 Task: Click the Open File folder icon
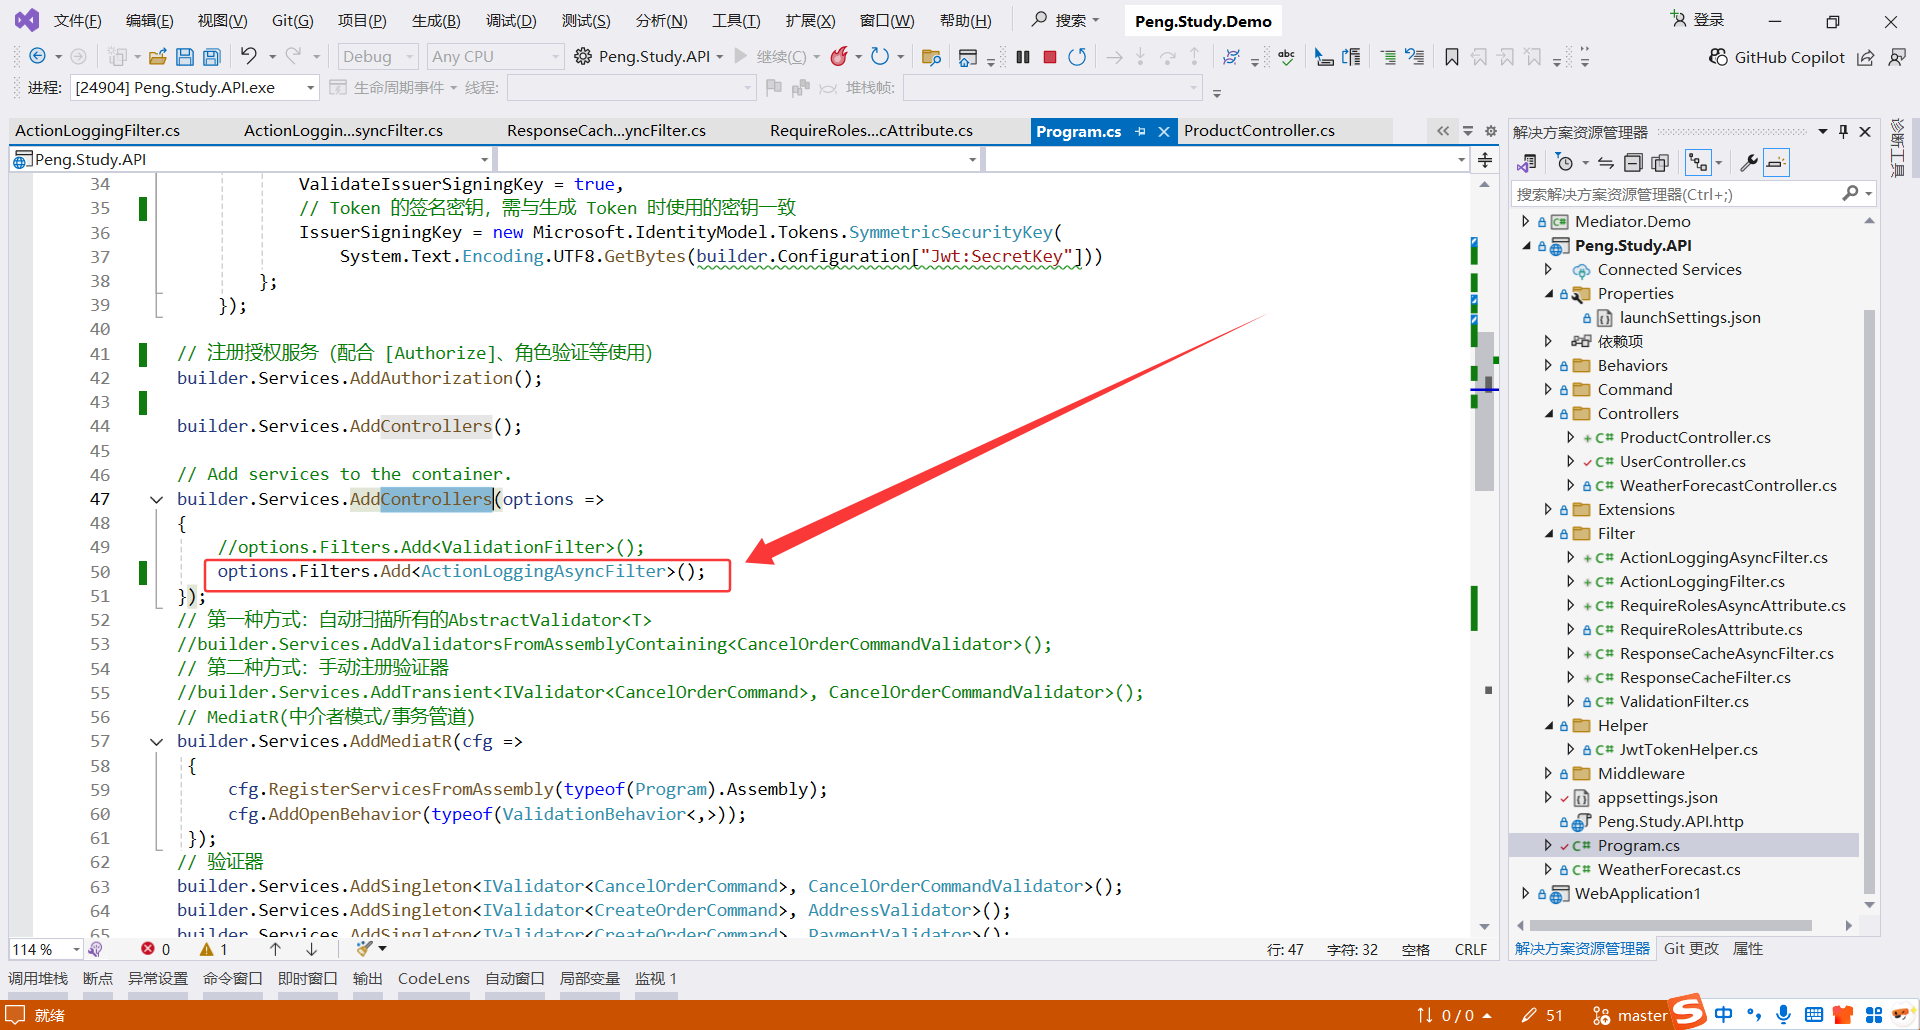(157, 57)
